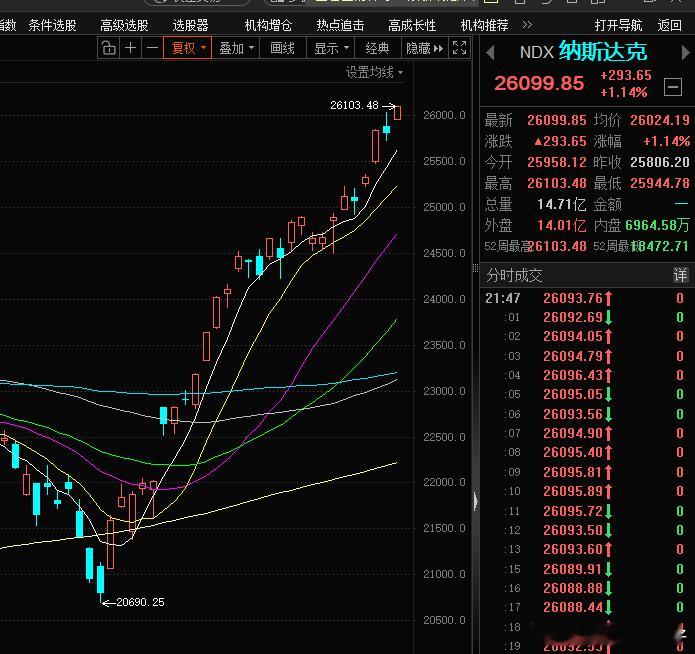
Task: Expand more menu items with double chevron
Action: tap(527, 25)
